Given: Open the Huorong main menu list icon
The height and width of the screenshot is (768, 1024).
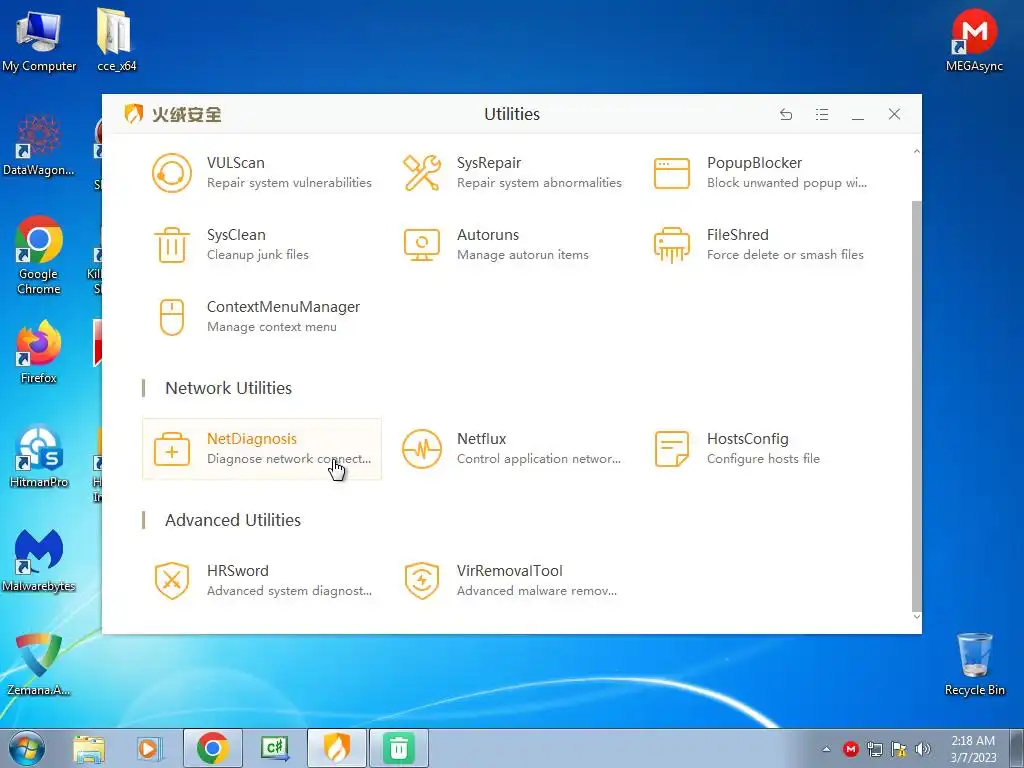Looking at the screenshot, I should point(822,114).
